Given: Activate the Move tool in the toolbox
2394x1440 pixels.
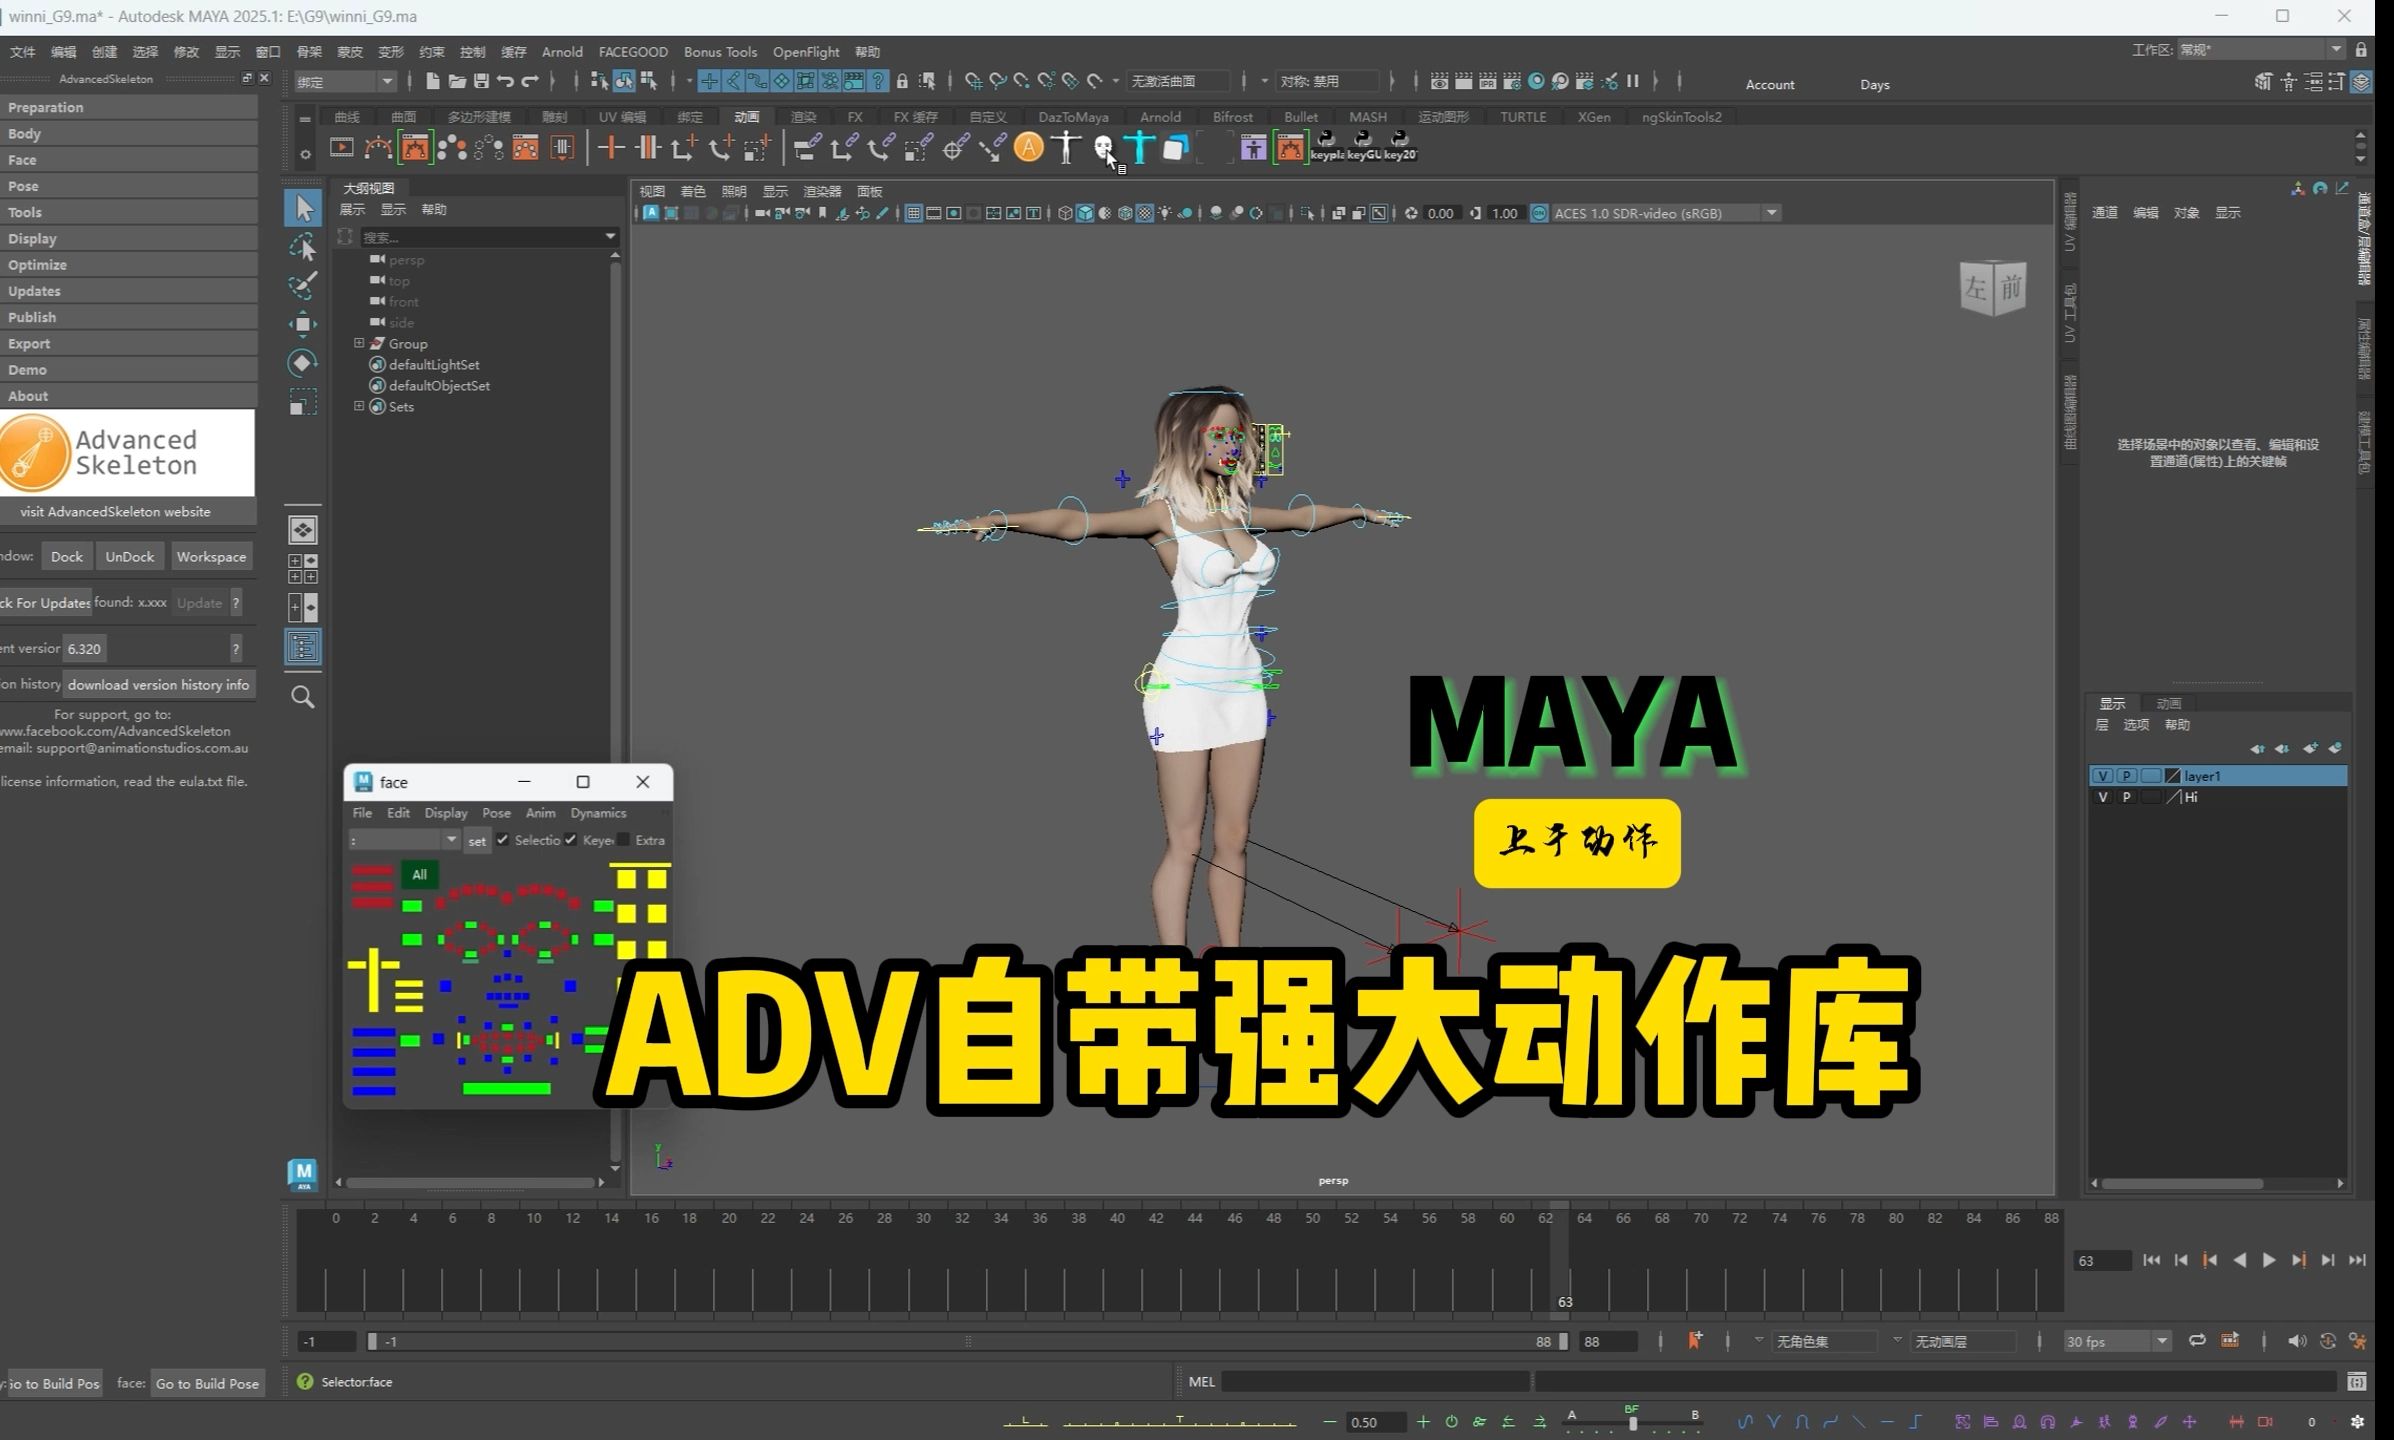Looking at the screenshot, I should pos(302,324).
